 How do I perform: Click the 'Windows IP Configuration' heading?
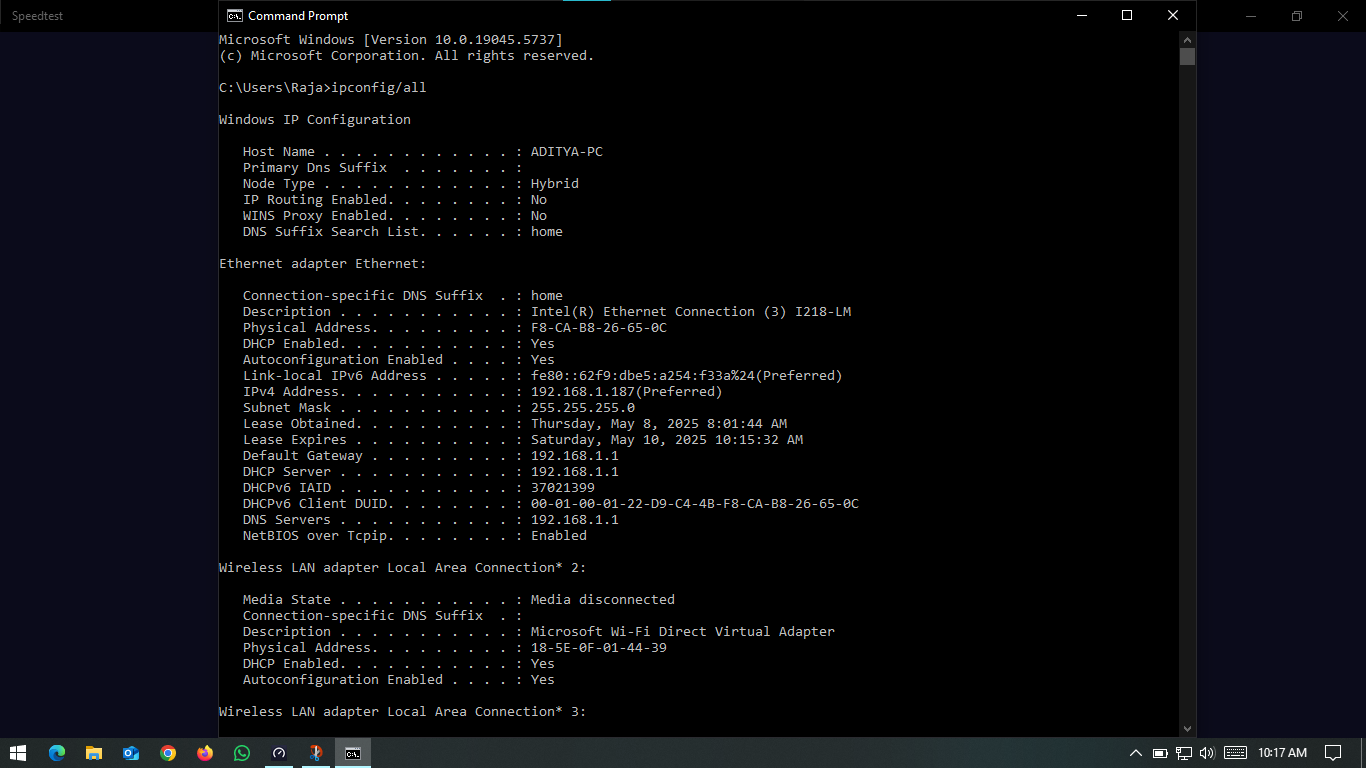click(x=315, y=120)
